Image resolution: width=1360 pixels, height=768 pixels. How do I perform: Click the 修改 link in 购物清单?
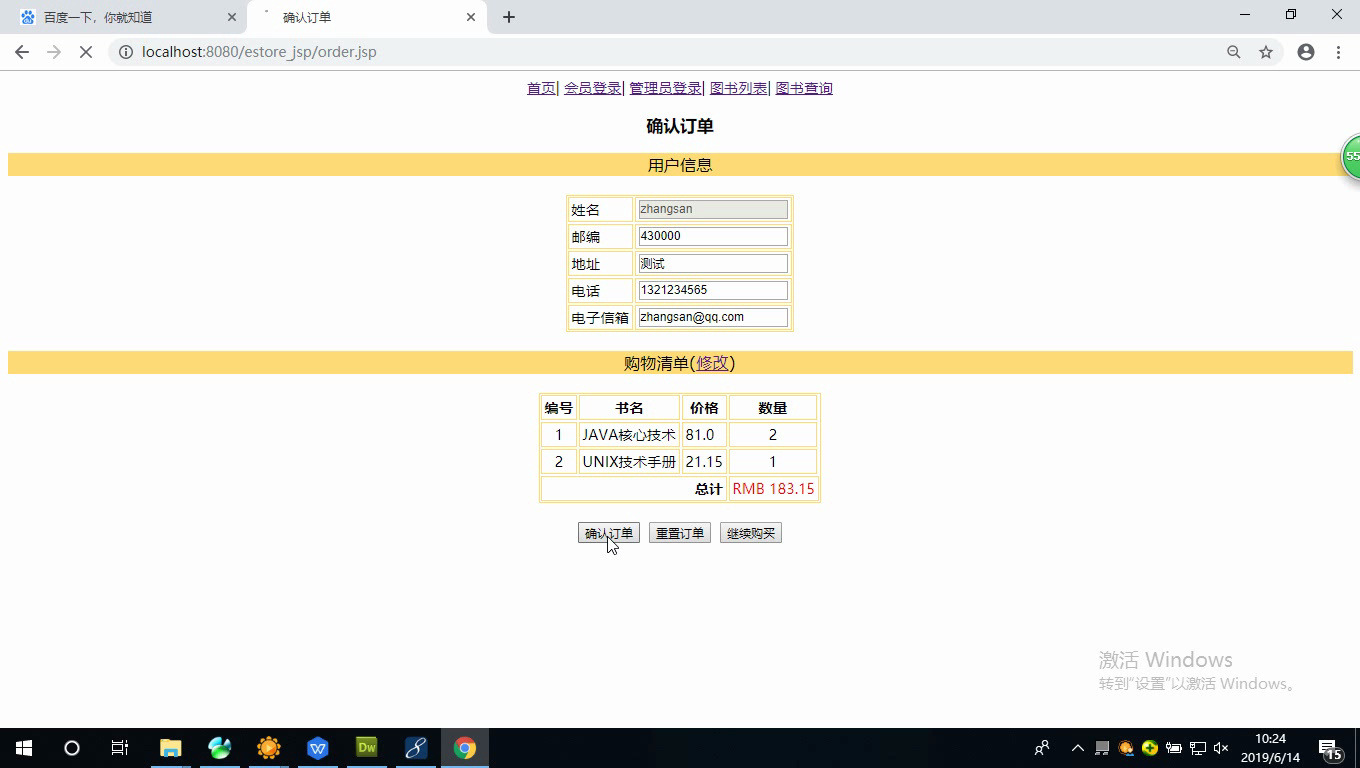tap(713, 363)
